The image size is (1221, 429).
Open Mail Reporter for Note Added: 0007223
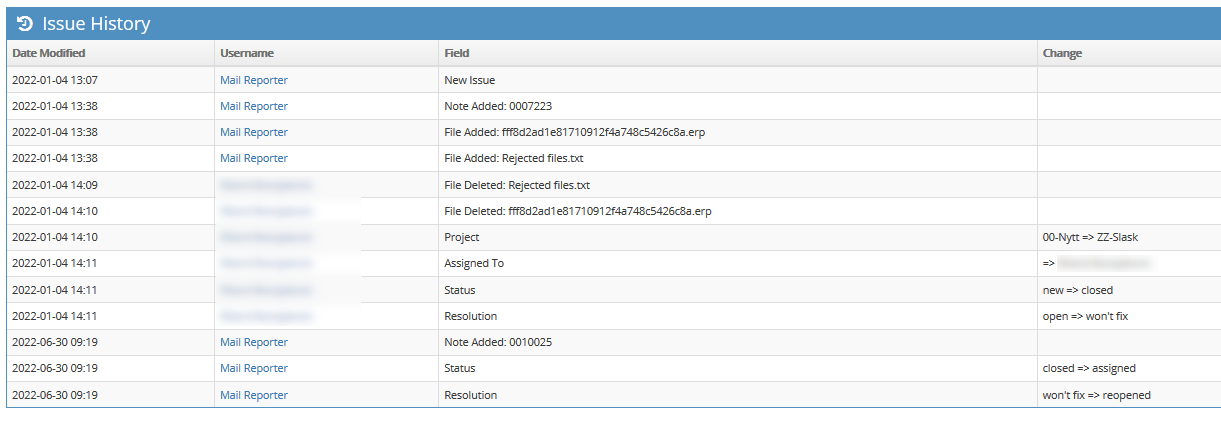pos(254,106)
